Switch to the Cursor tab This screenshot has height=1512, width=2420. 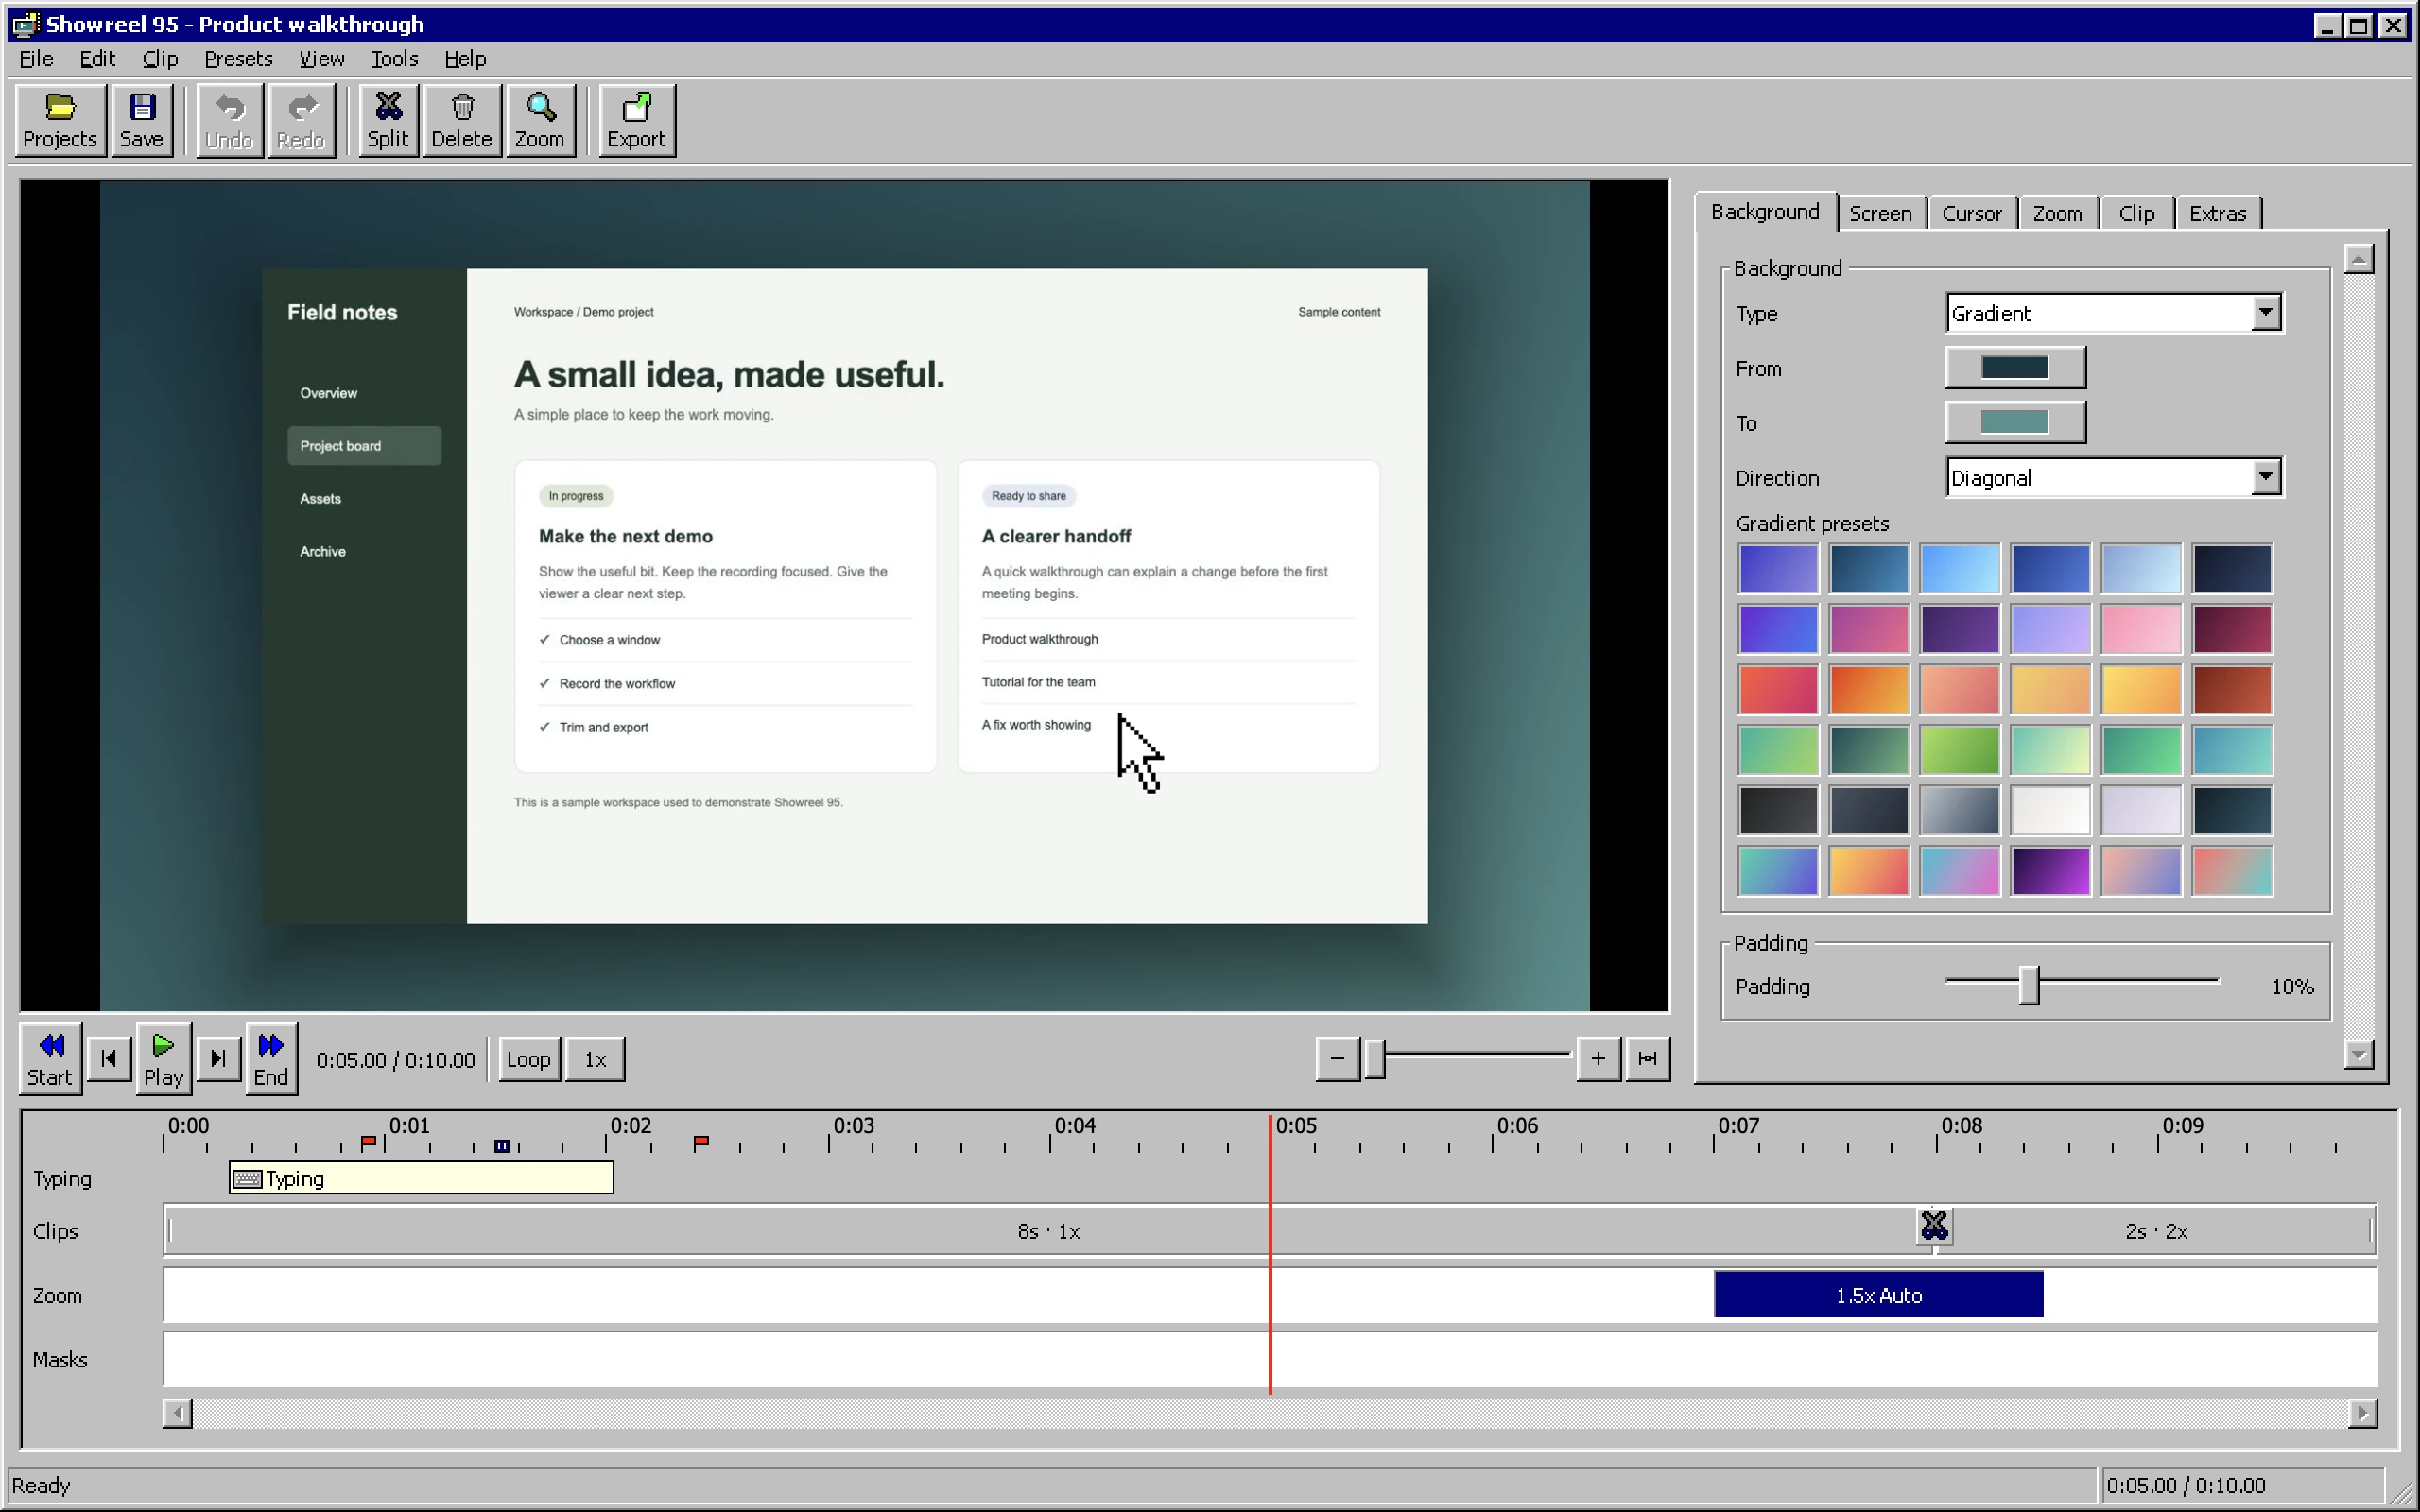tap(1971, 213)
